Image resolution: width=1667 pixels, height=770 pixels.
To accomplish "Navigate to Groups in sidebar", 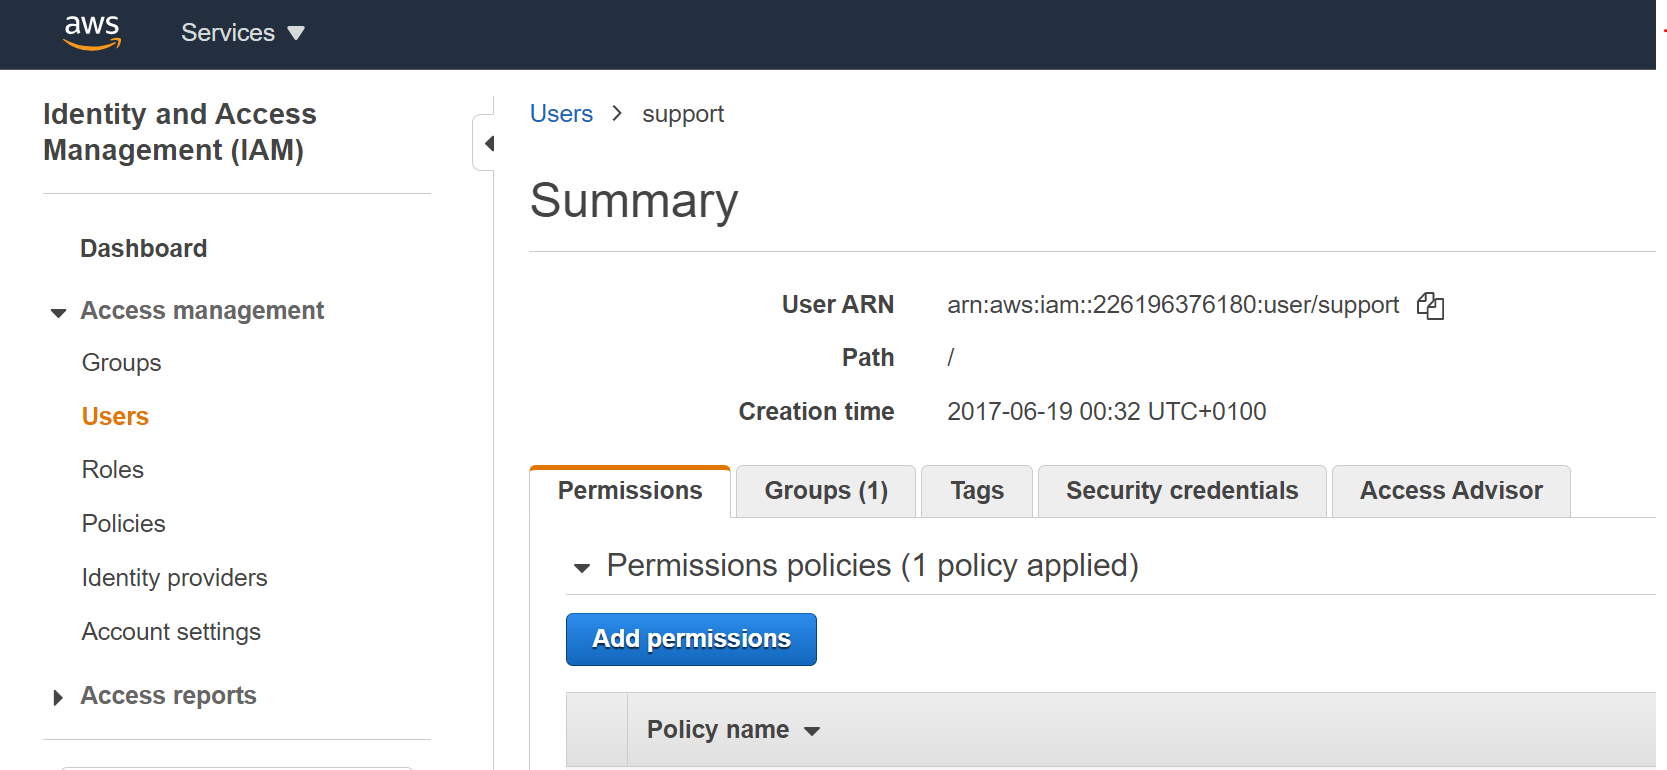I will point(121,363).
